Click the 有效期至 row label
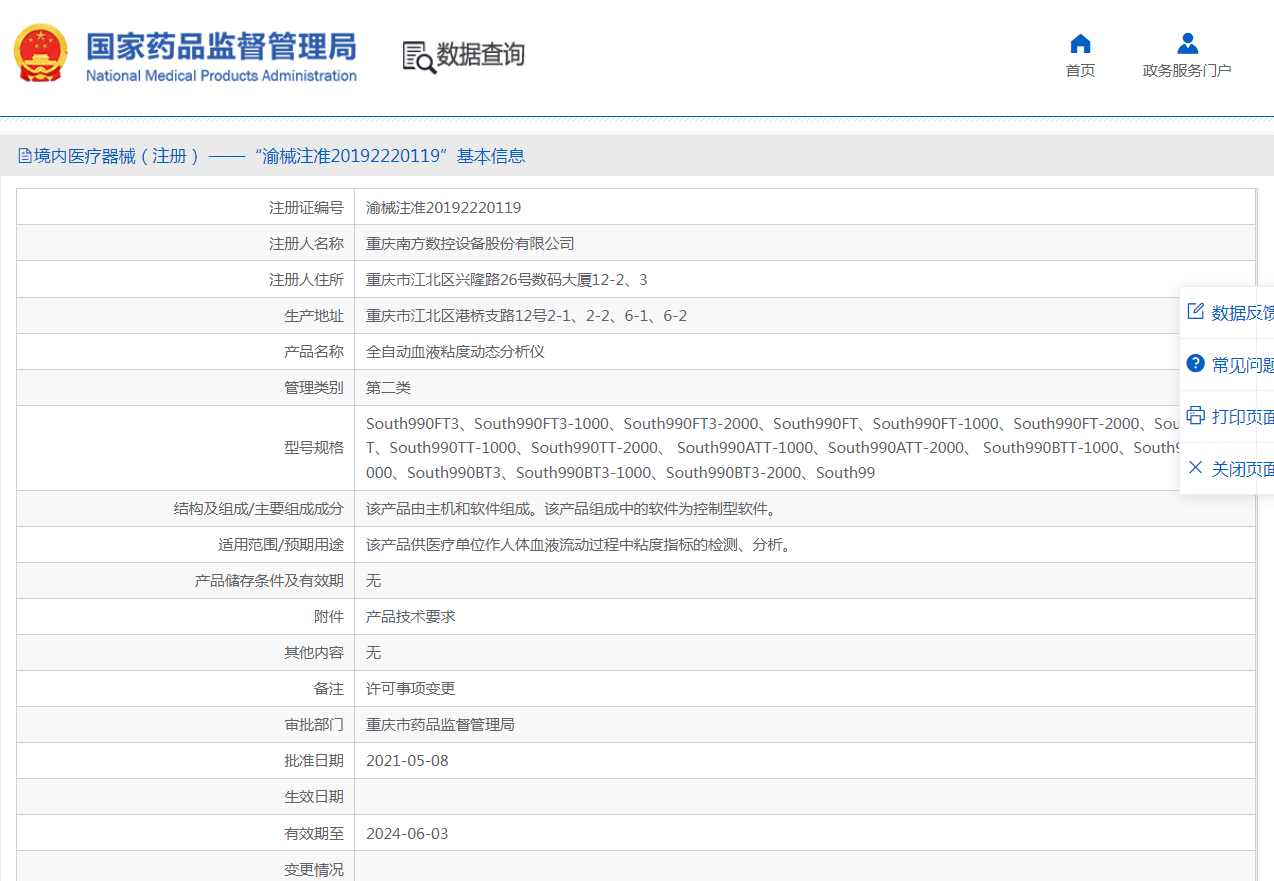The width and height of the screenshot is (1274, 881). click(314, 833)
